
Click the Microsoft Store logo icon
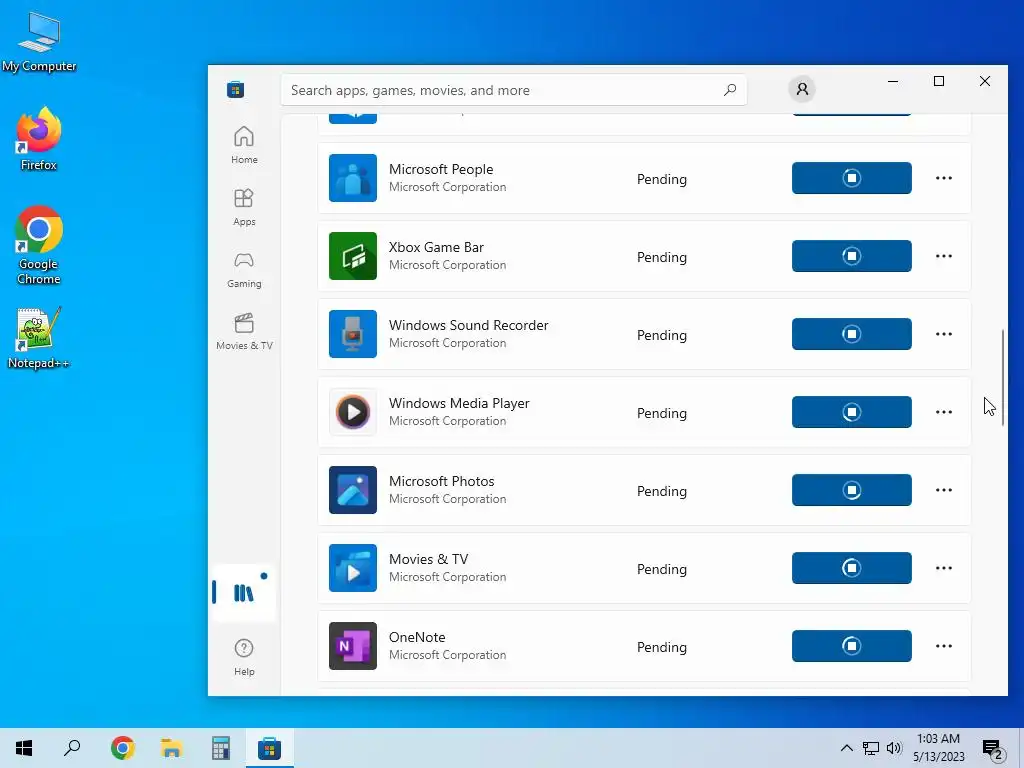(236, 89)
